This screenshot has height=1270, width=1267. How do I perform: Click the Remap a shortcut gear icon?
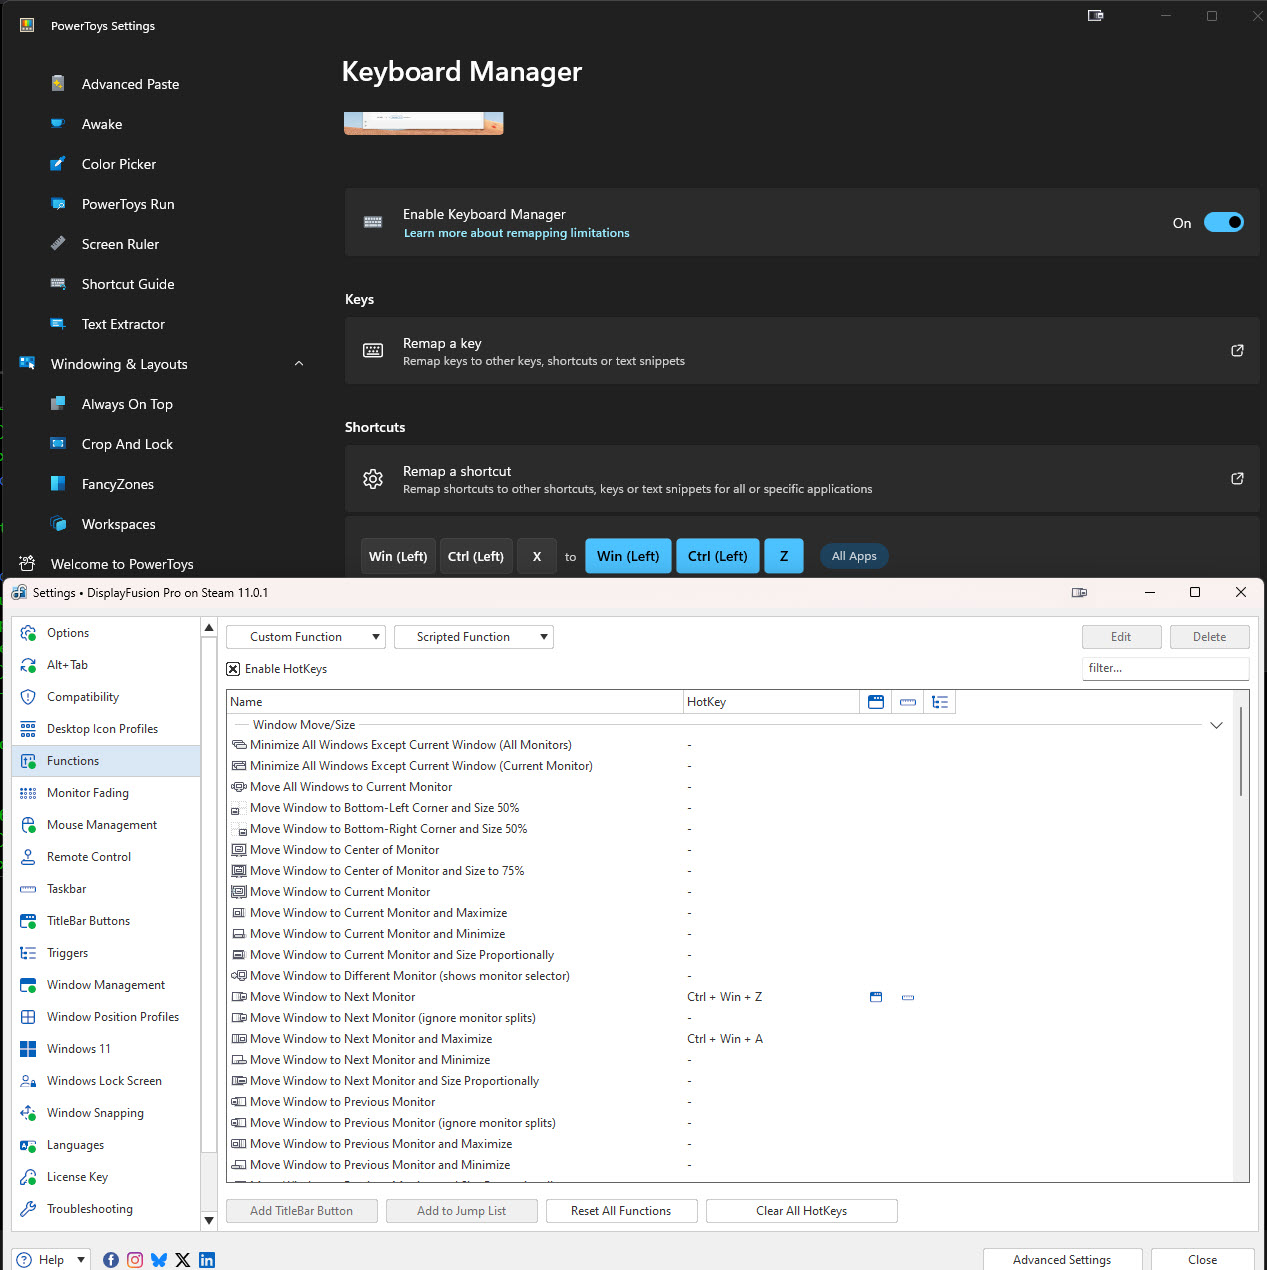tap(373, 479)
